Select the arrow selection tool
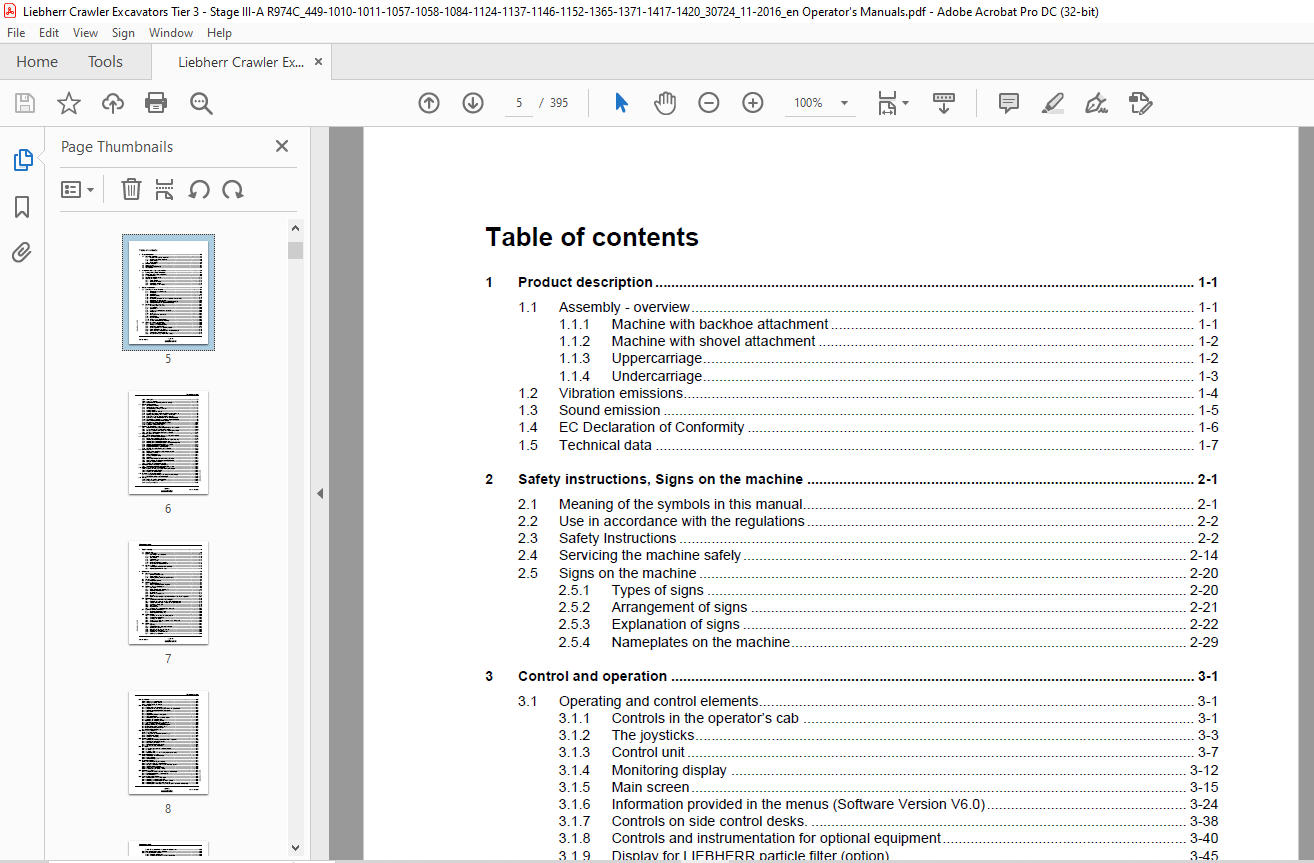This screenshot has height=863, width=1314. [621, 103]
